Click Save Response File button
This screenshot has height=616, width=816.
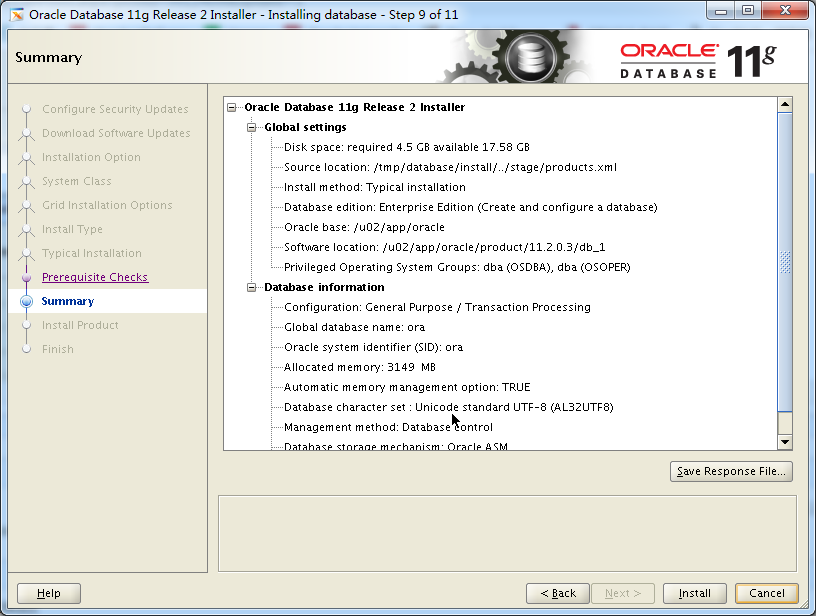731,471
